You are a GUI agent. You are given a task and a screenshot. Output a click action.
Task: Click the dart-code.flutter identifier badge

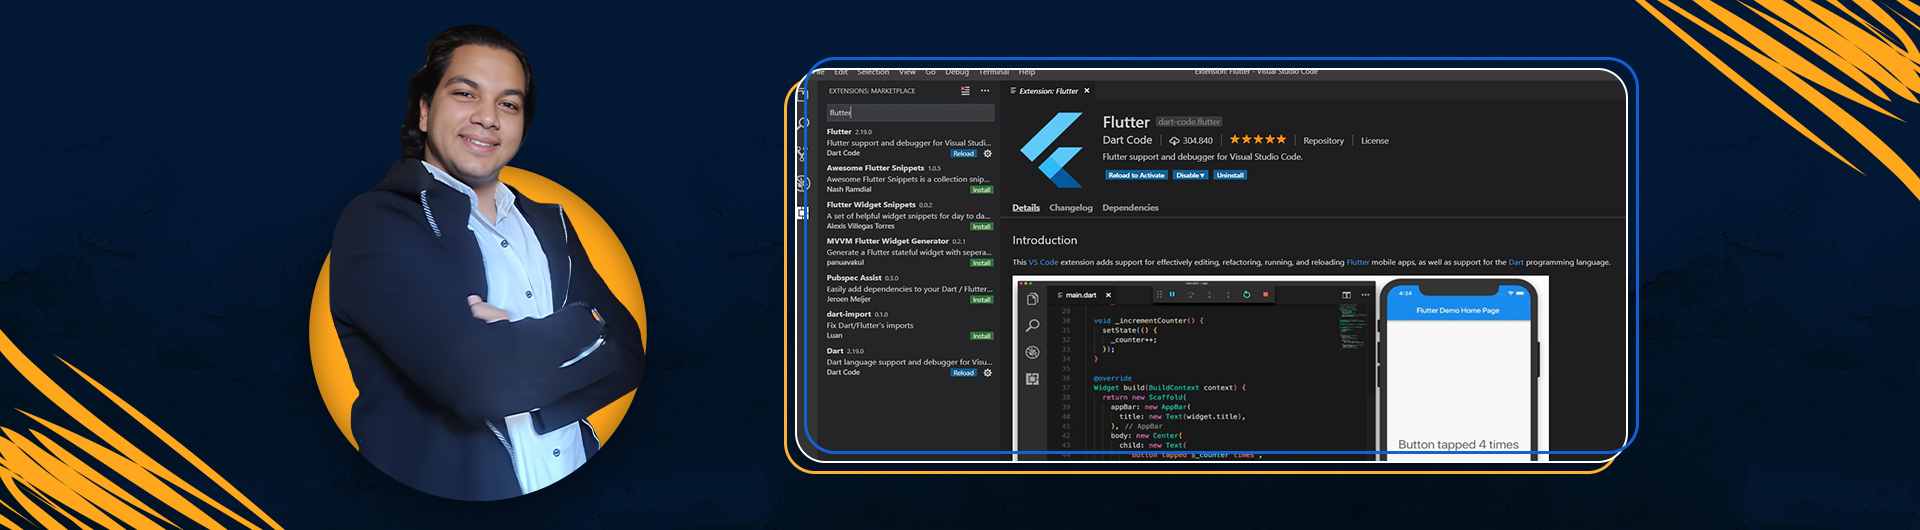(x=1189, y=122)
